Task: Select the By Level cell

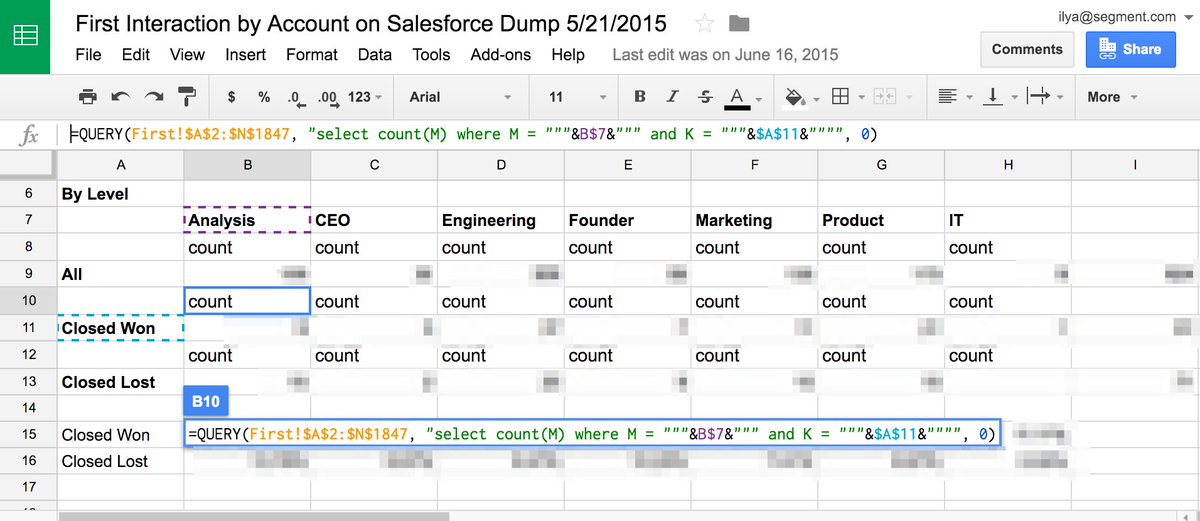Action: [x=120, y=193]
